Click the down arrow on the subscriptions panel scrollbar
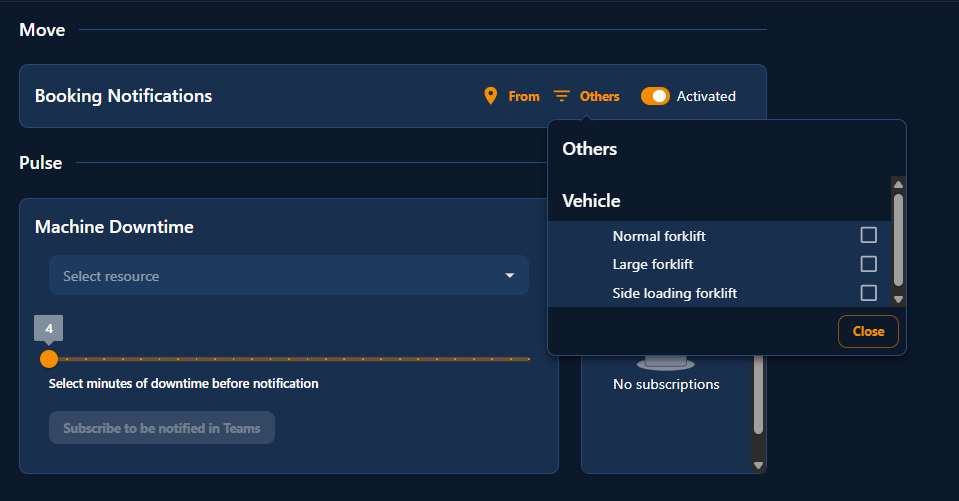 click(x=758, y=465)
